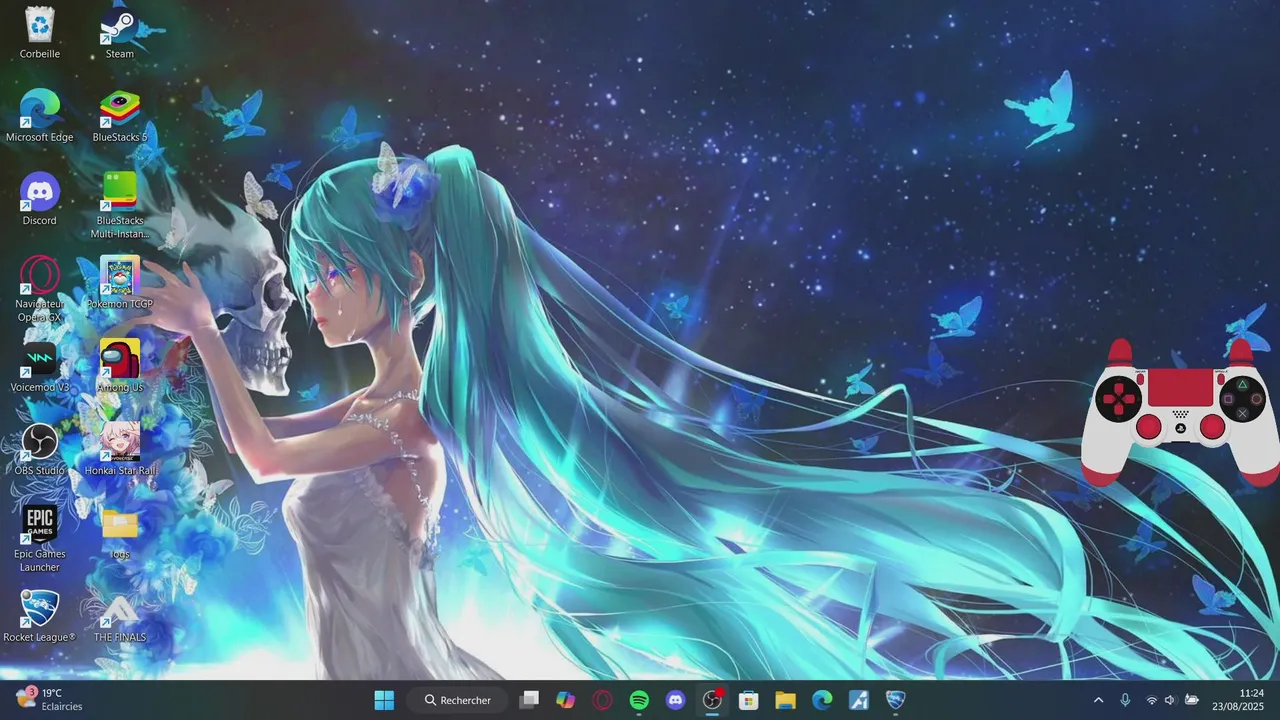Launch the Voicemod V3 shortcut
Viewport: 1280px width, 720px height.
pos(40,366)
